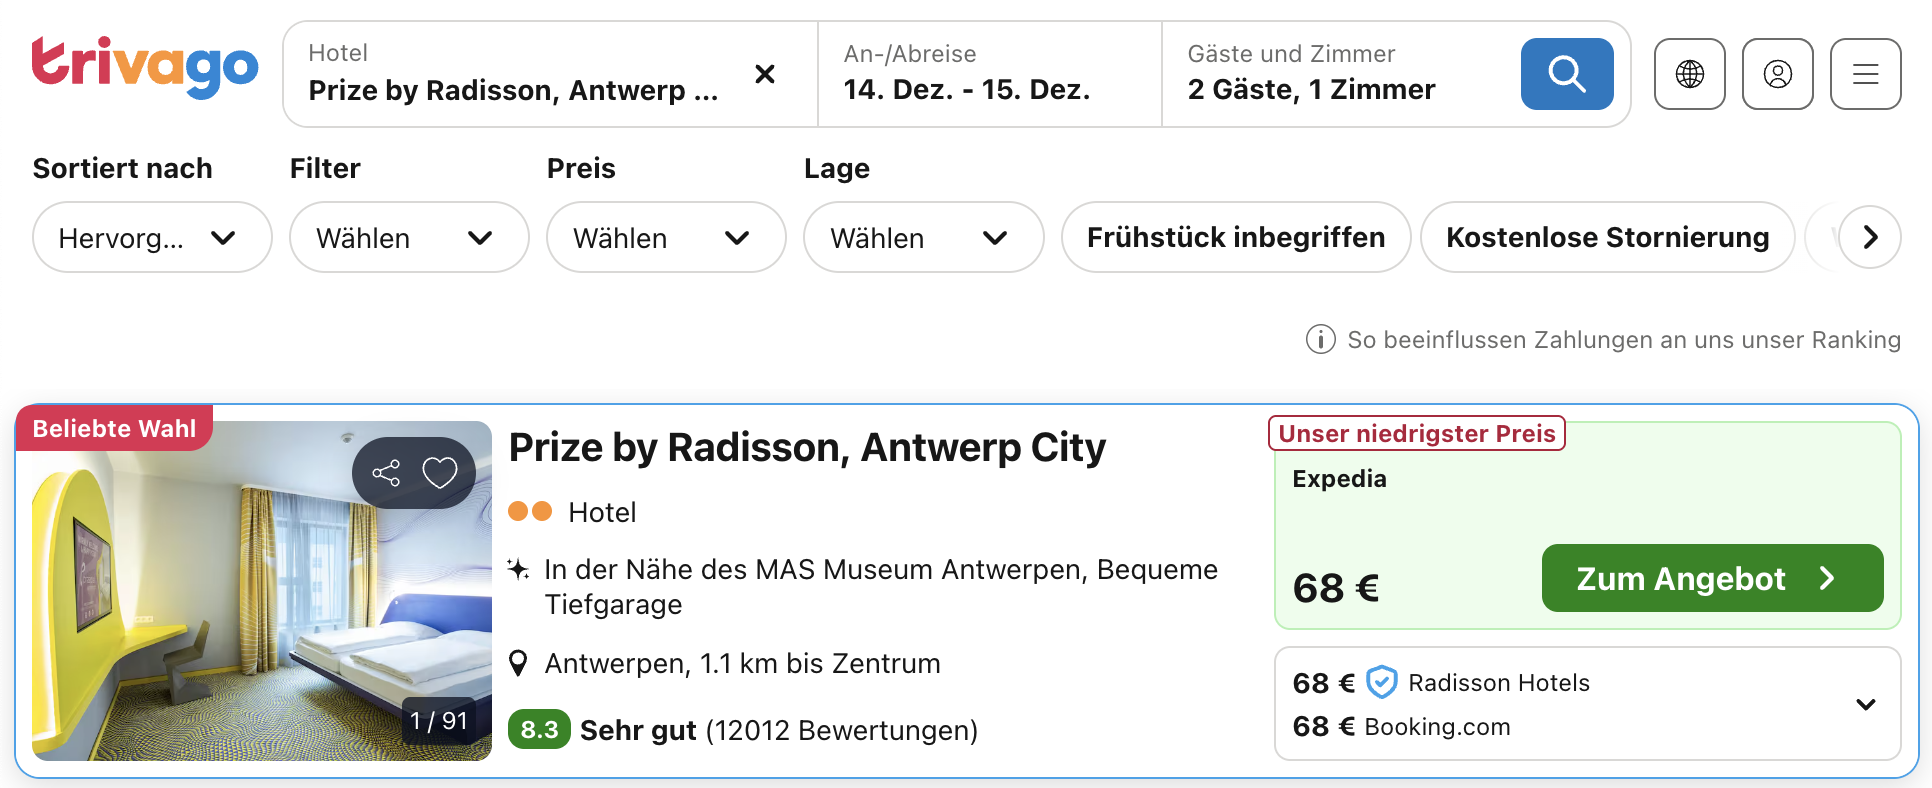Click the blue search magnifier button
This screenshot has width=1932, height=788.
pyautogui.click(x=1566, y=74)
